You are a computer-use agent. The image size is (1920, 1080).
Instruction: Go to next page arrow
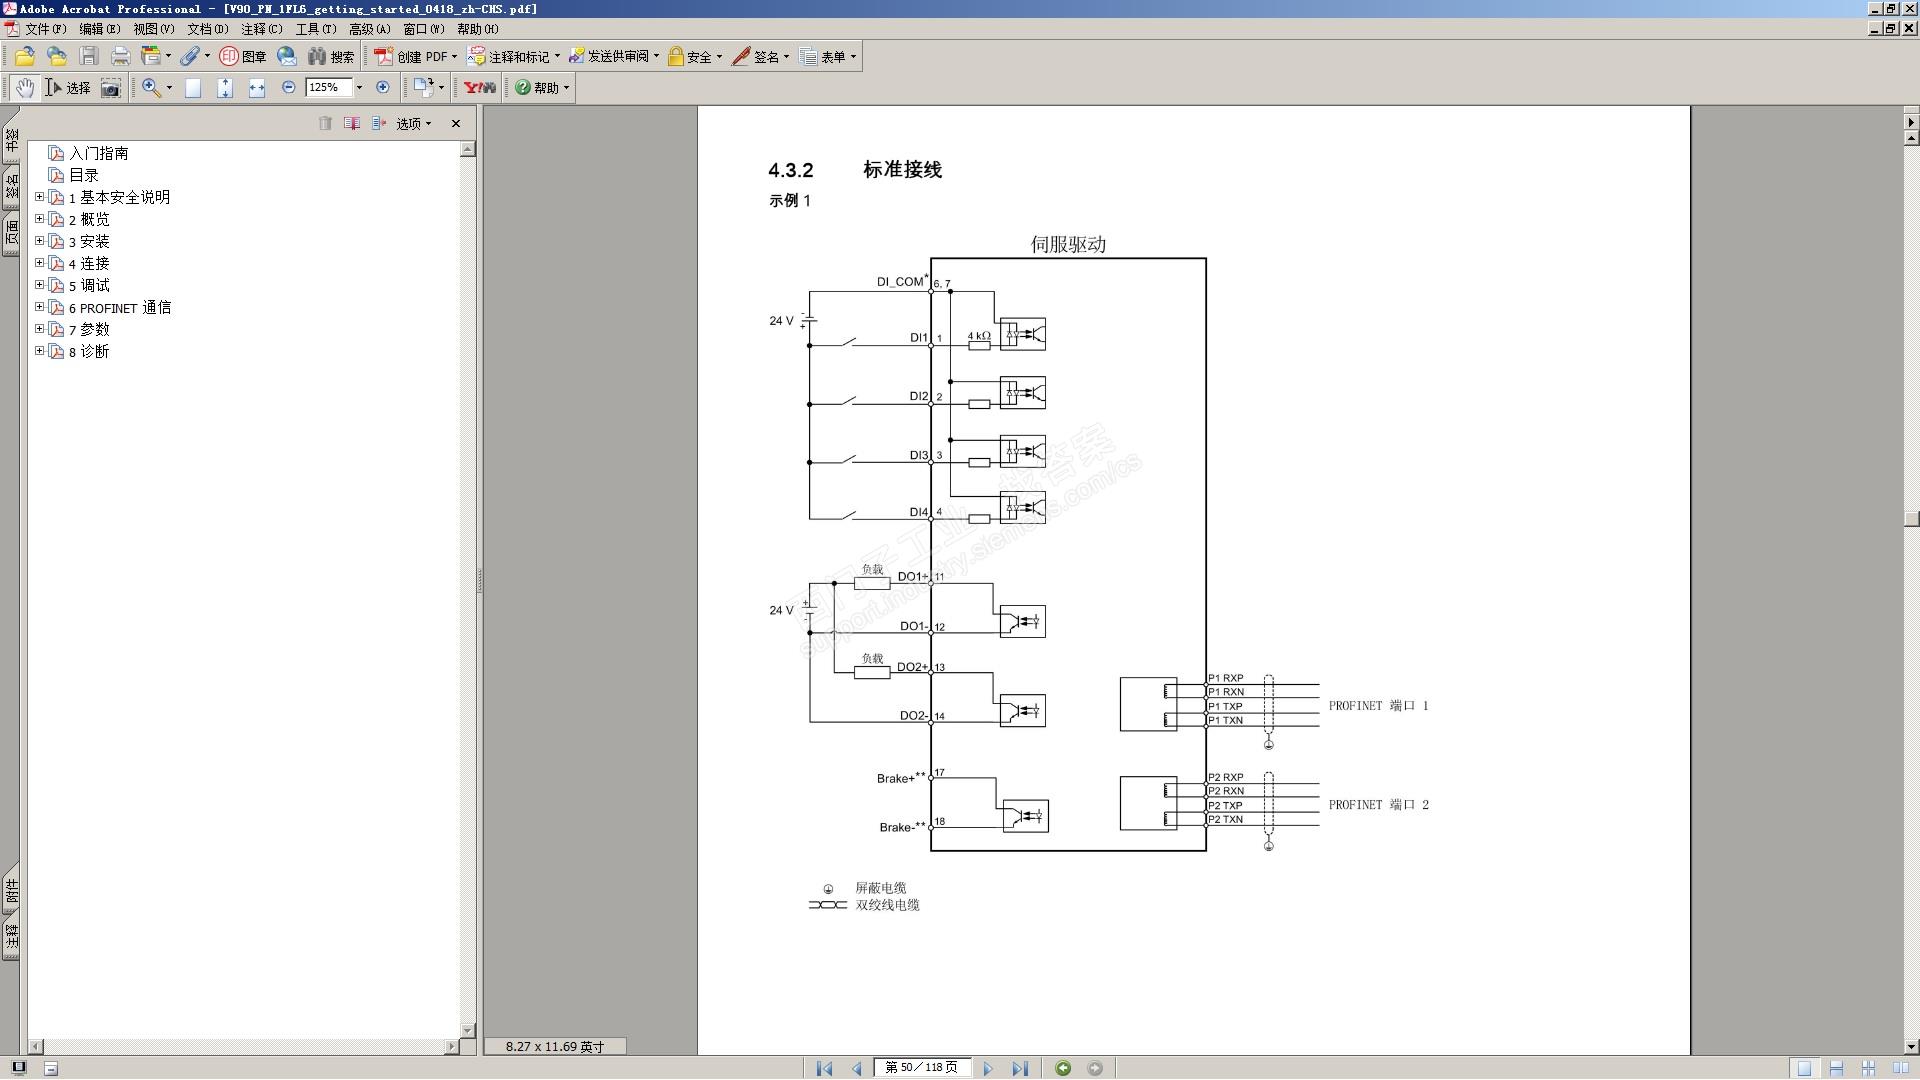coord(988,1068)
